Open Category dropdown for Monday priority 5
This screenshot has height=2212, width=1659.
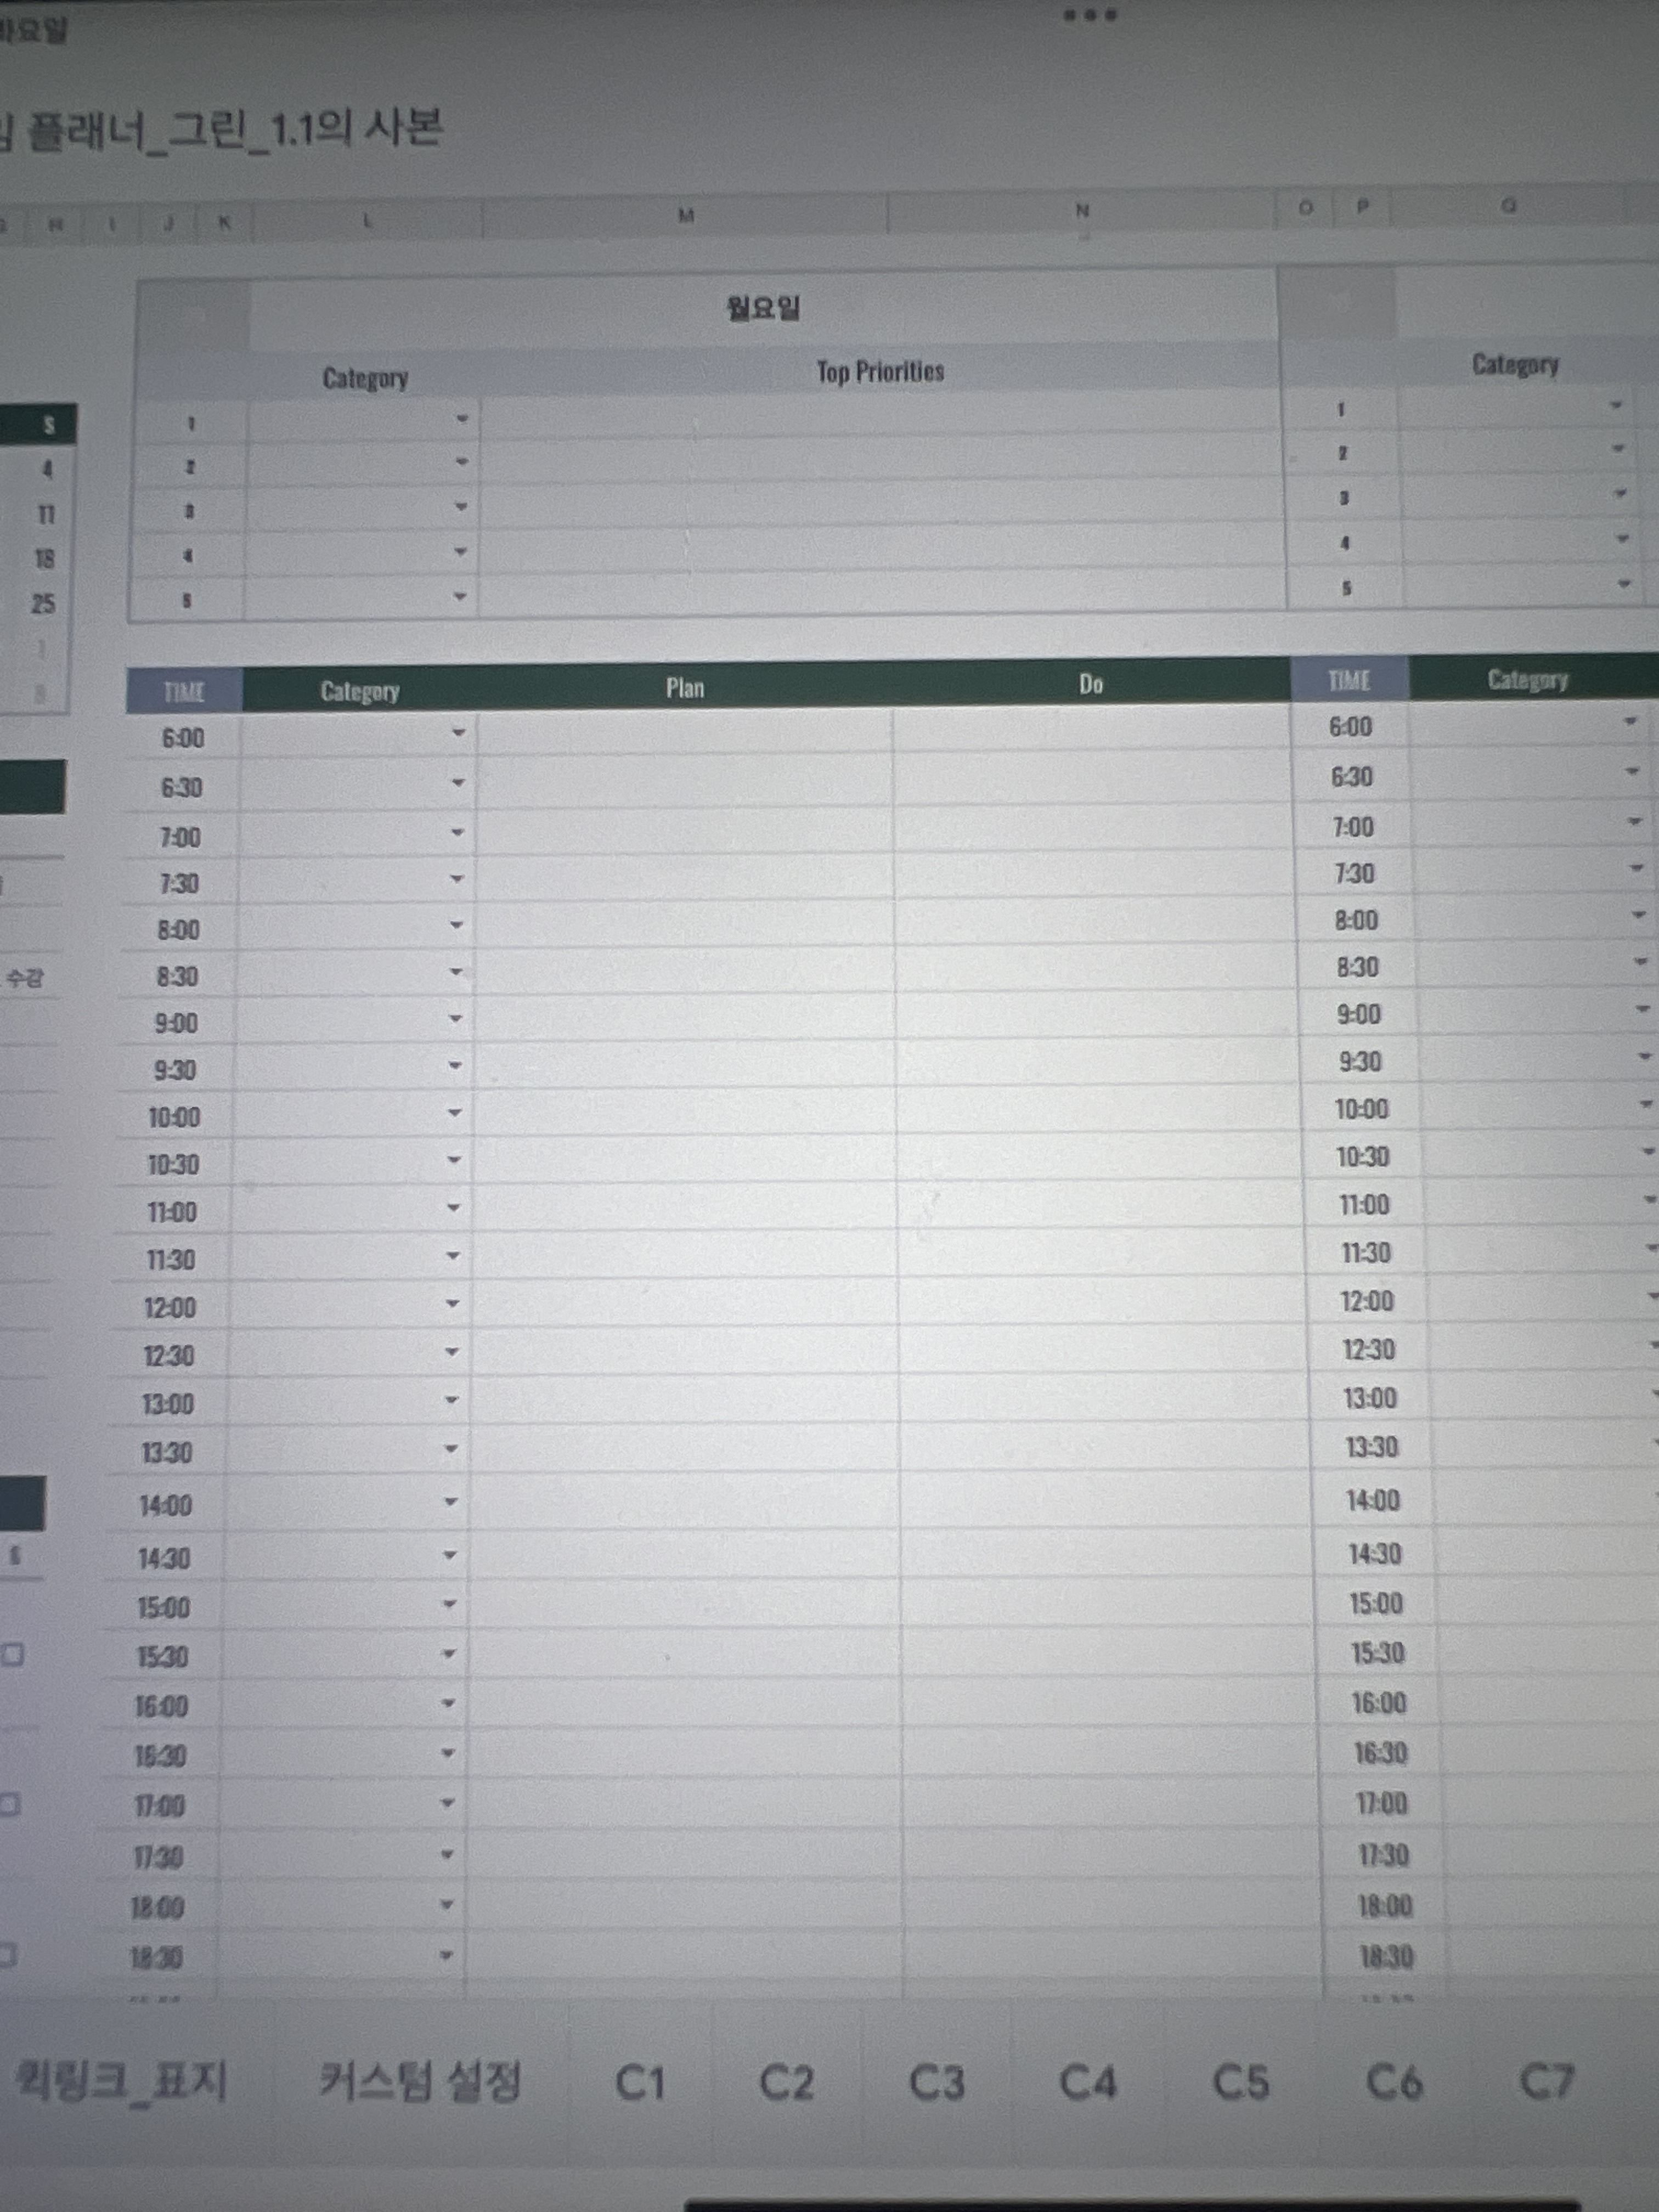460,597
